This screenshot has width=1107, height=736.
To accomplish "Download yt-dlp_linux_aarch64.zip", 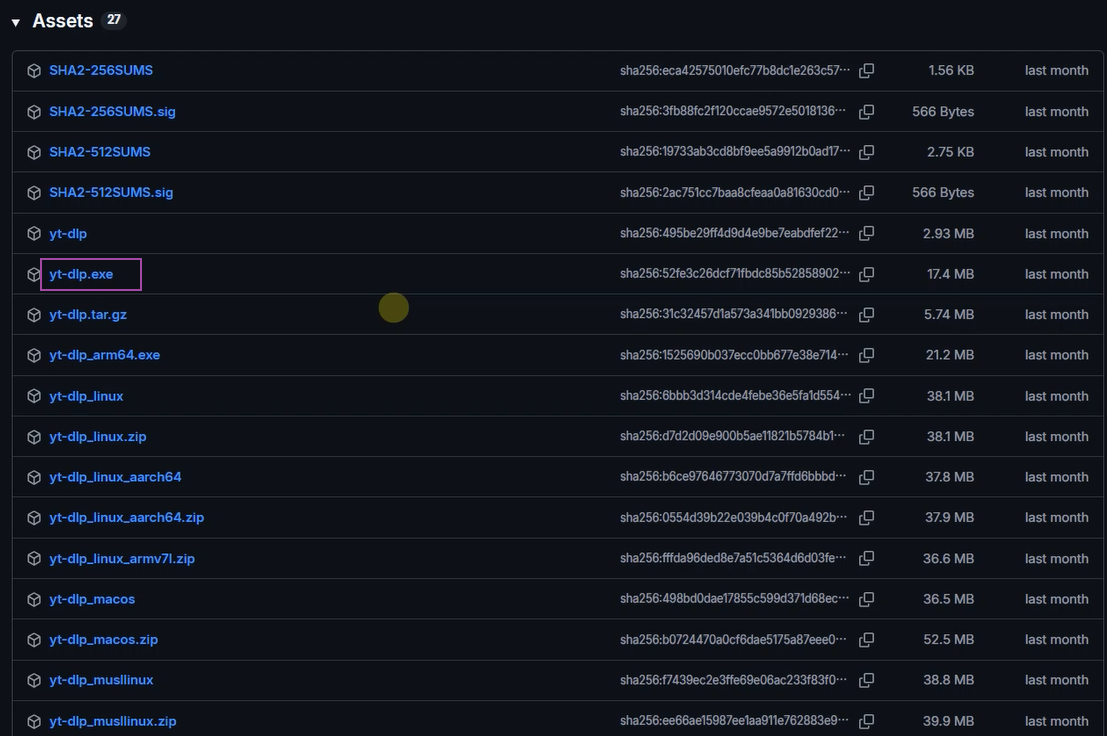I will [x=126, y=518].
